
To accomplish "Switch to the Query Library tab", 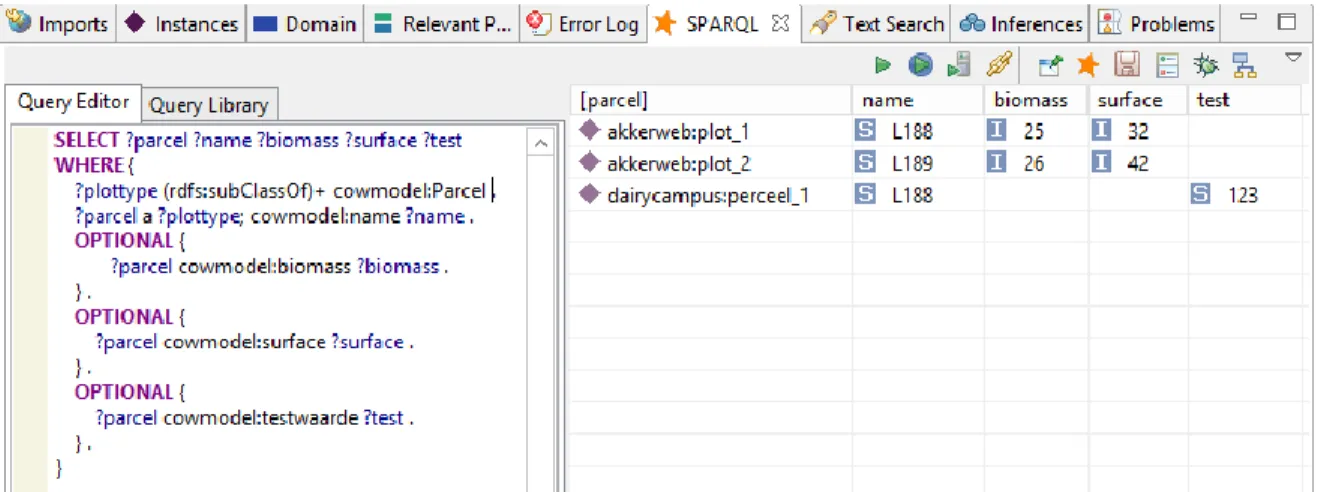I will (x=209, y=105).
